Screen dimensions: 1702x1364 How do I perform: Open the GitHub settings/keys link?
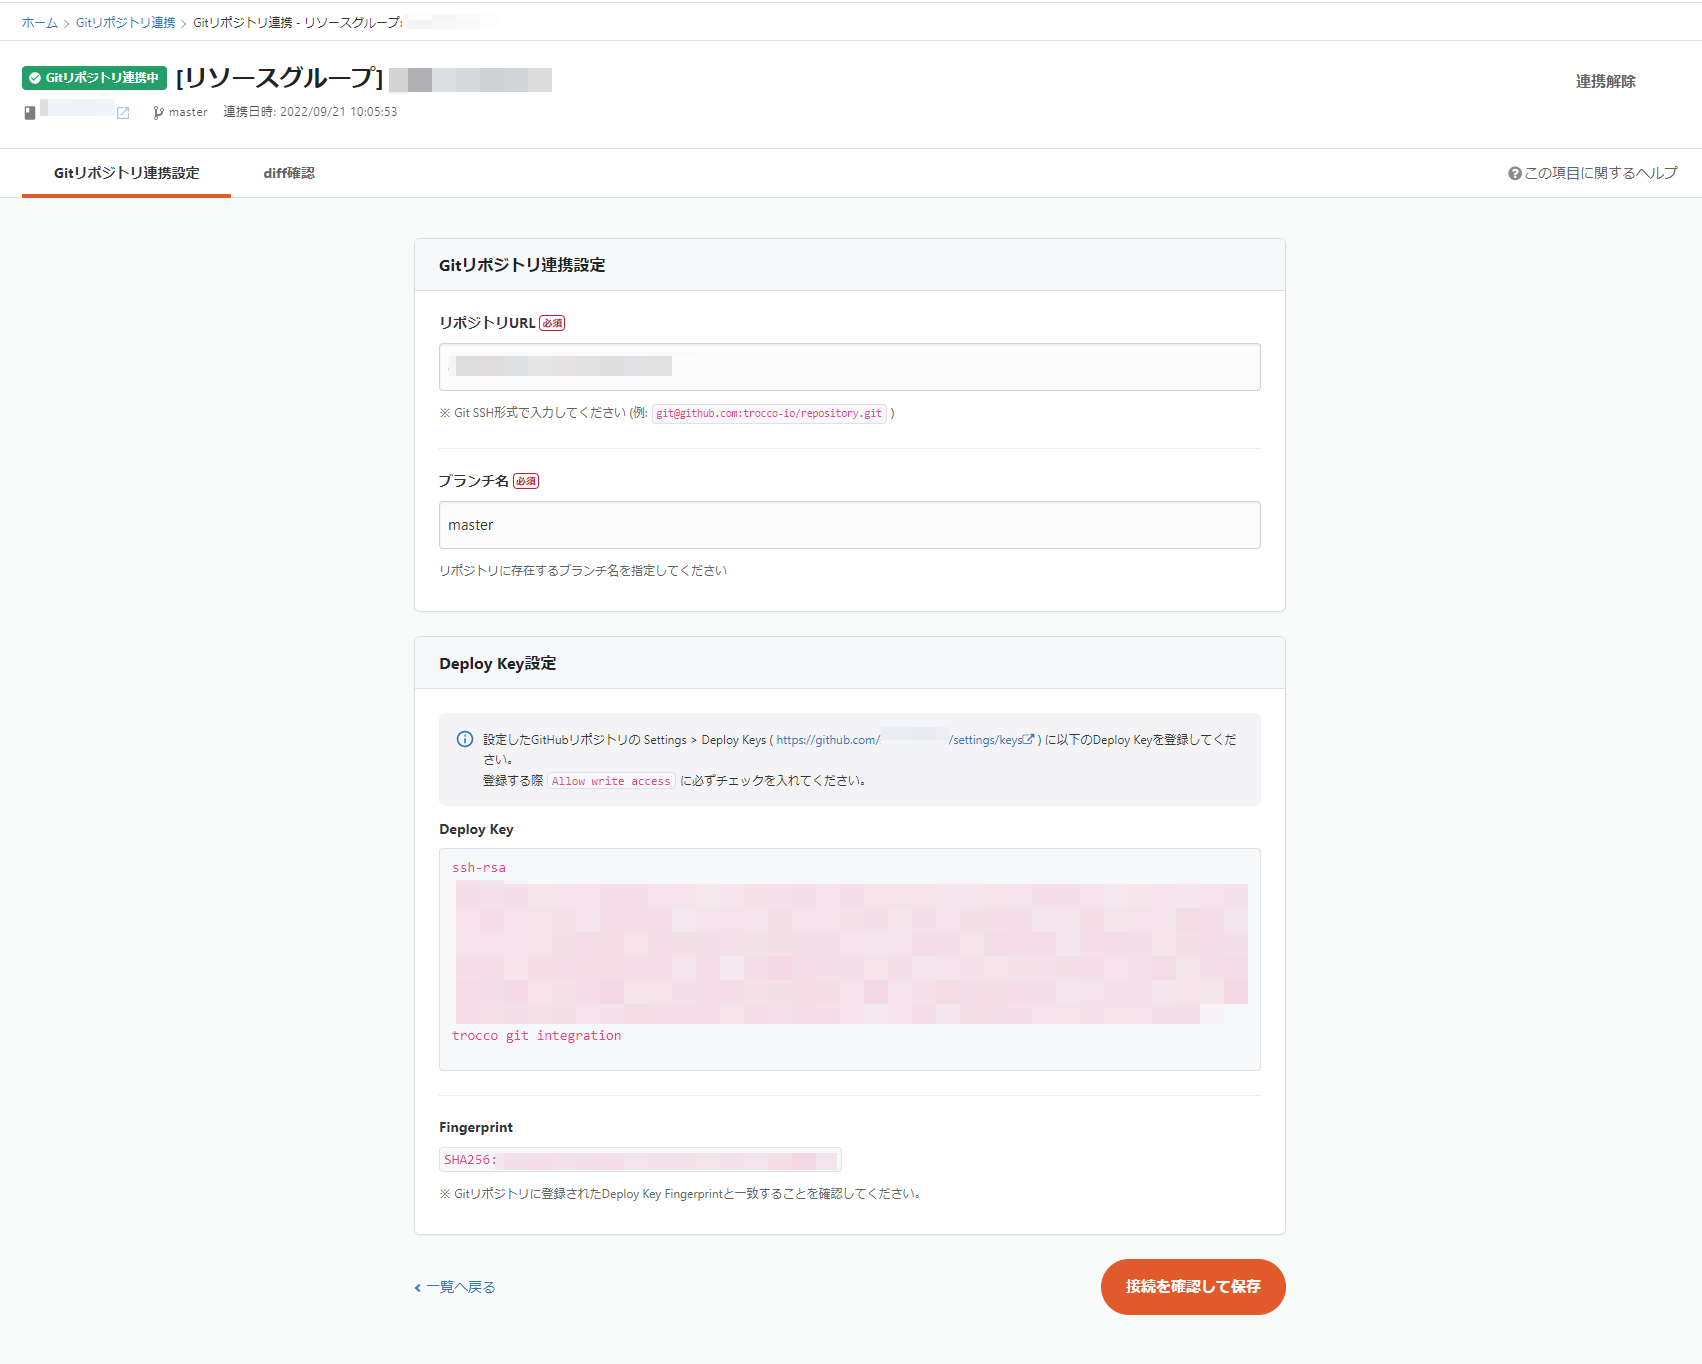pos(905,740)
